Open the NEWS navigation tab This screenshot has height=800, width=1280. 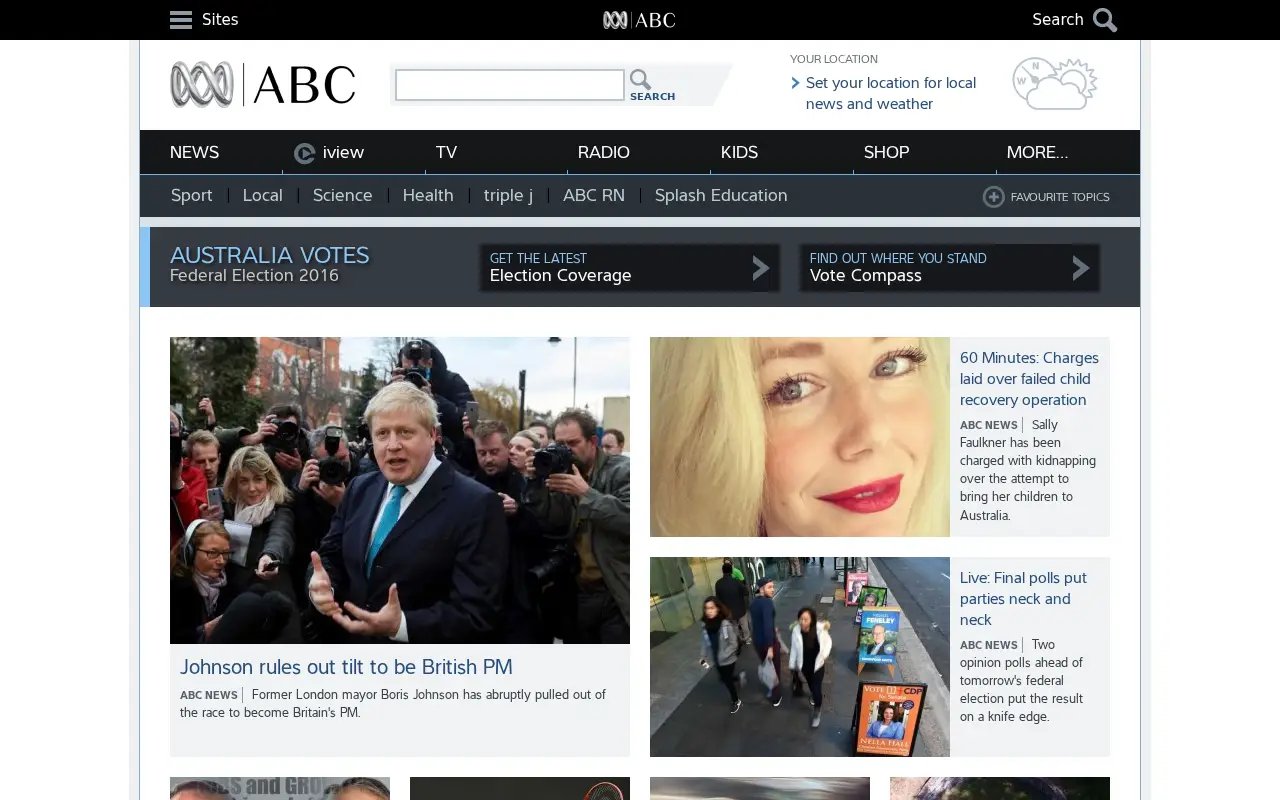194,152
